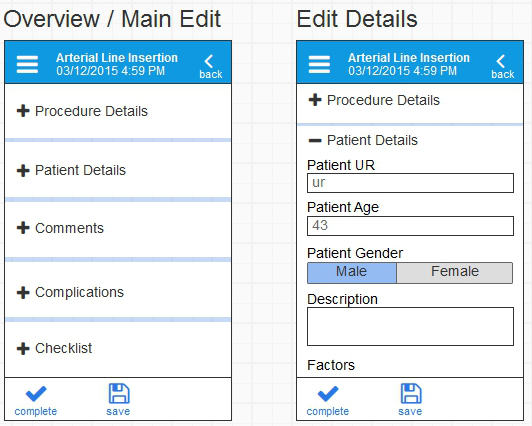The width and height of the screenshot is (532, 426).
Task: Click save floppy icon in Edit Details screen
Action: (x=411, y=393)
